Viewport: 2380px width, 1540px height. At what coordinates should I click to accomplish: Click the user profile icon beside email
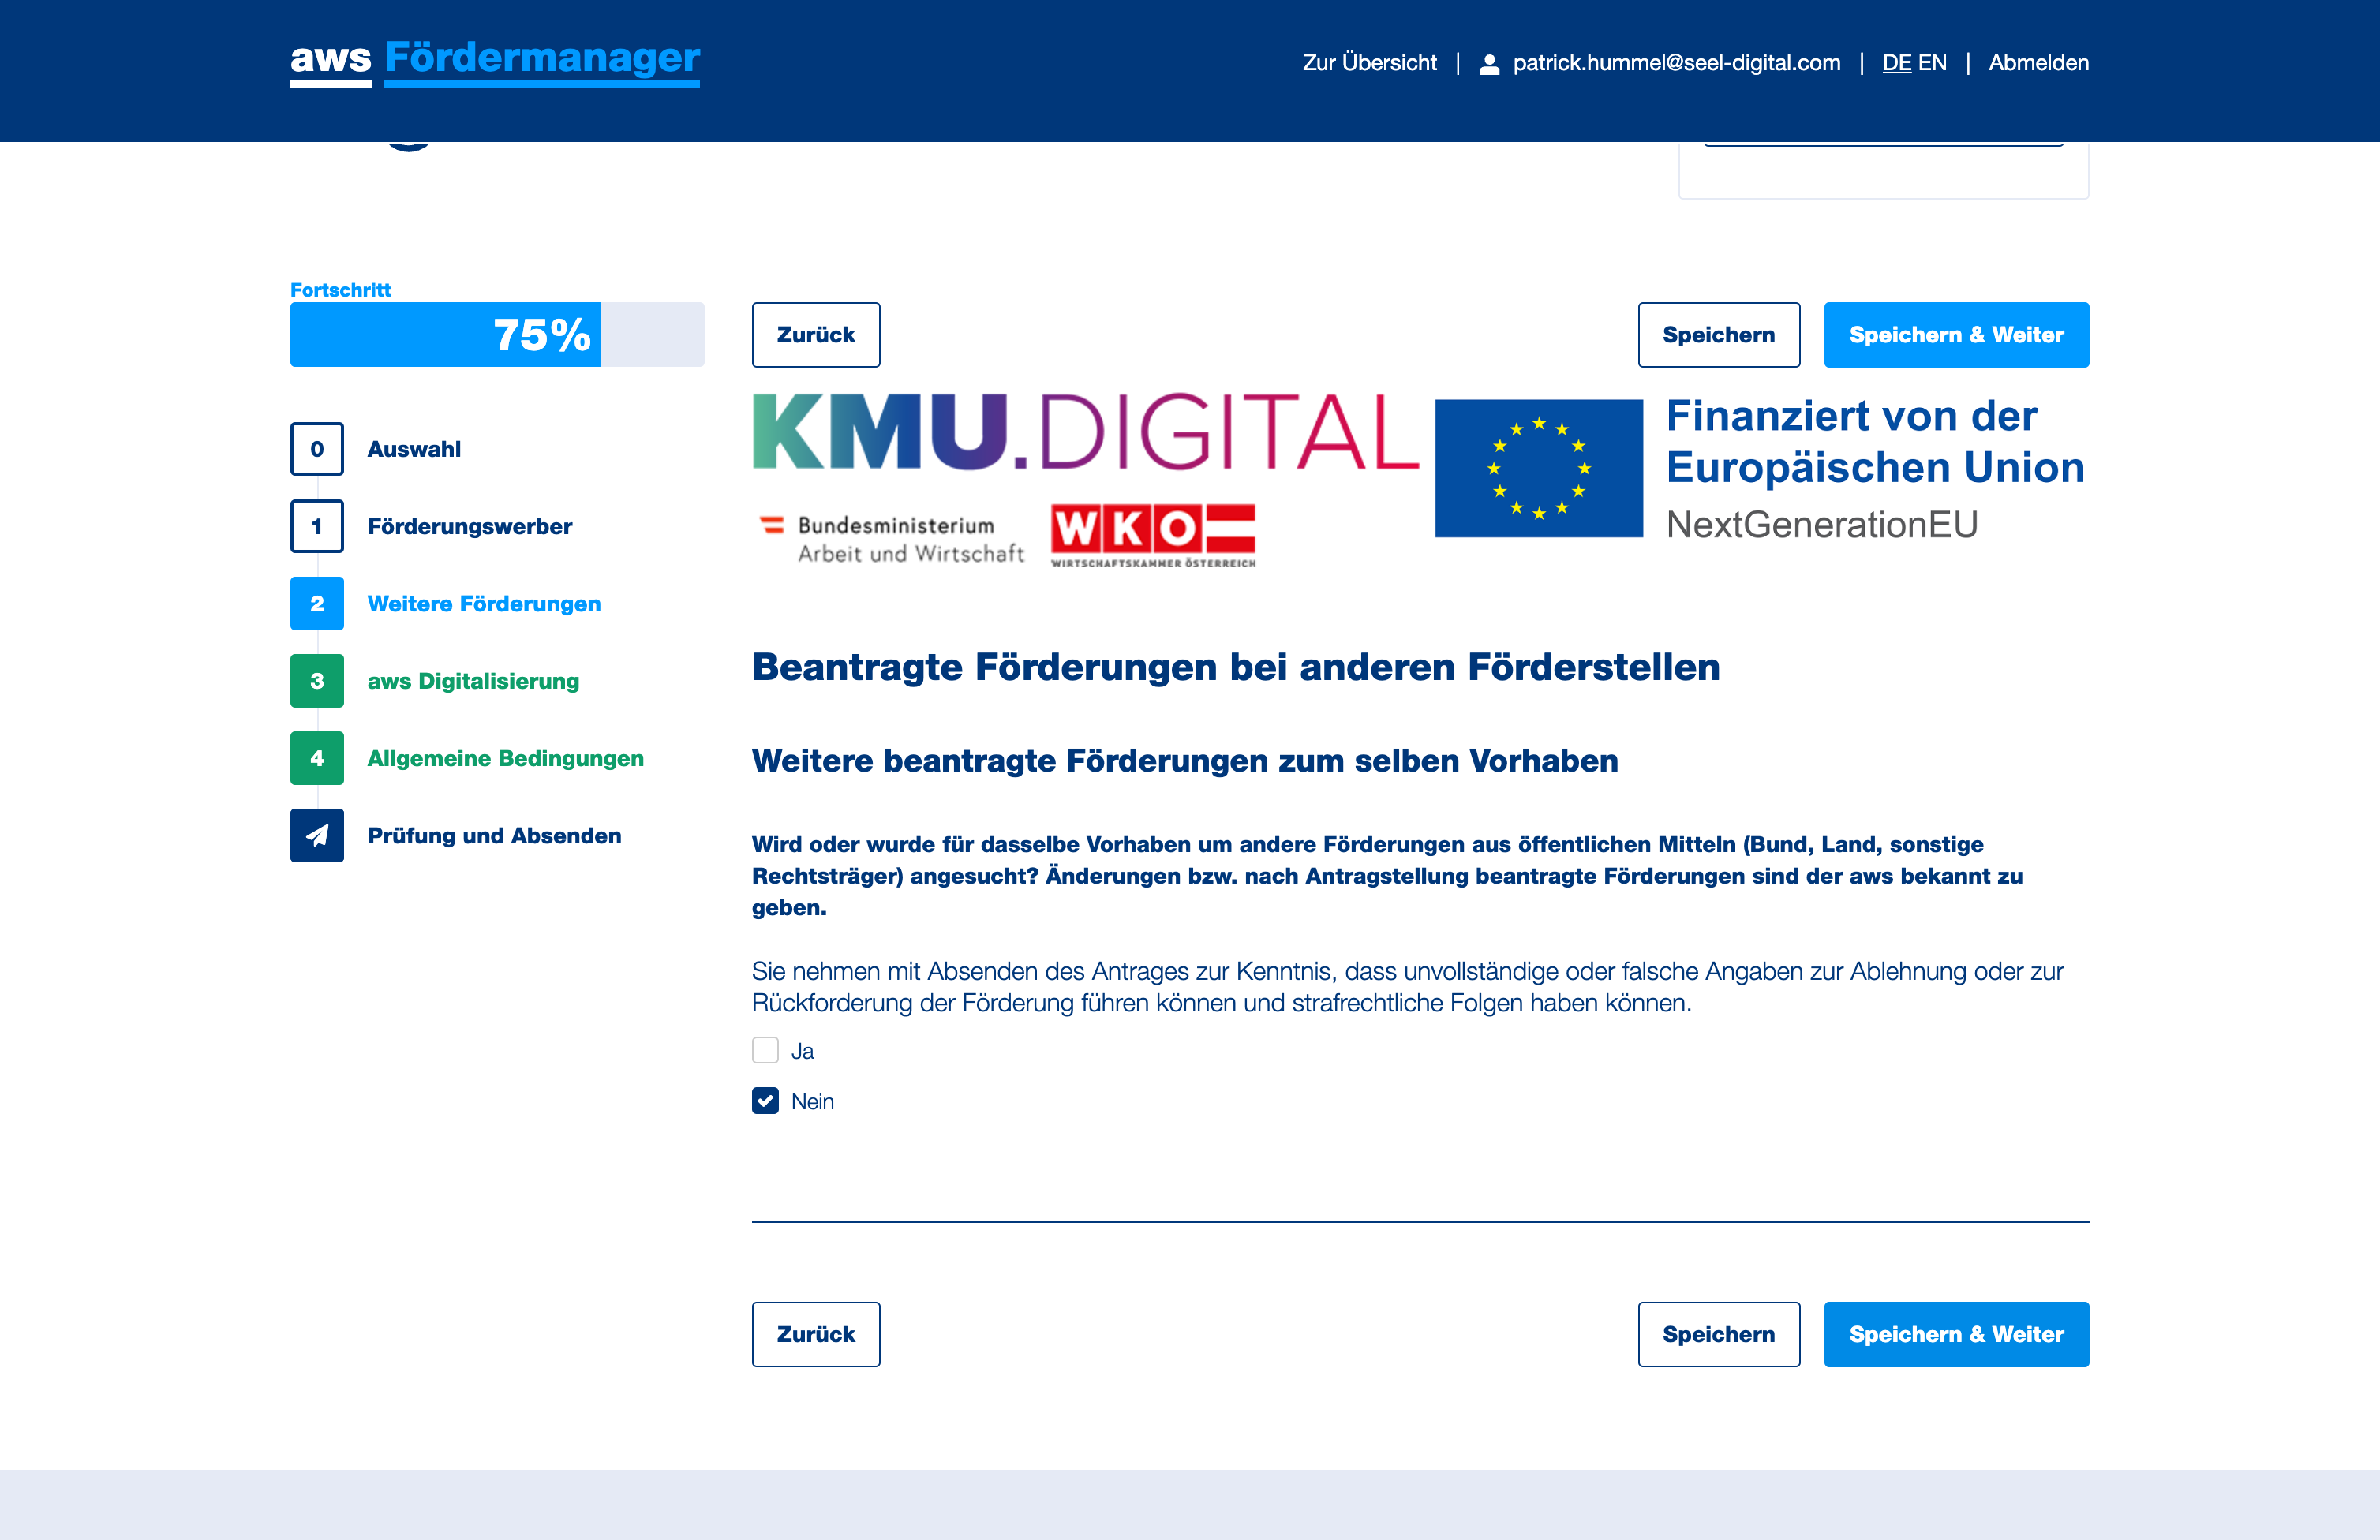coord(1489,64)
